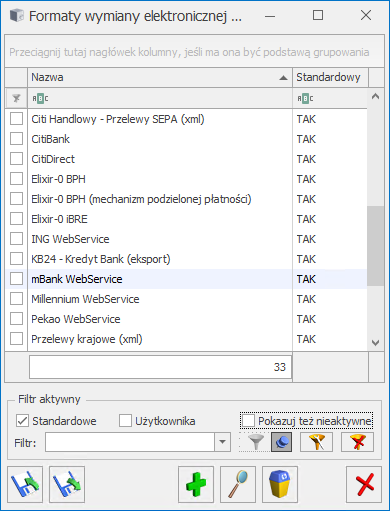390x511 pixels.
Task: Sort by the Nazwa column header
Action: point(160,78)
